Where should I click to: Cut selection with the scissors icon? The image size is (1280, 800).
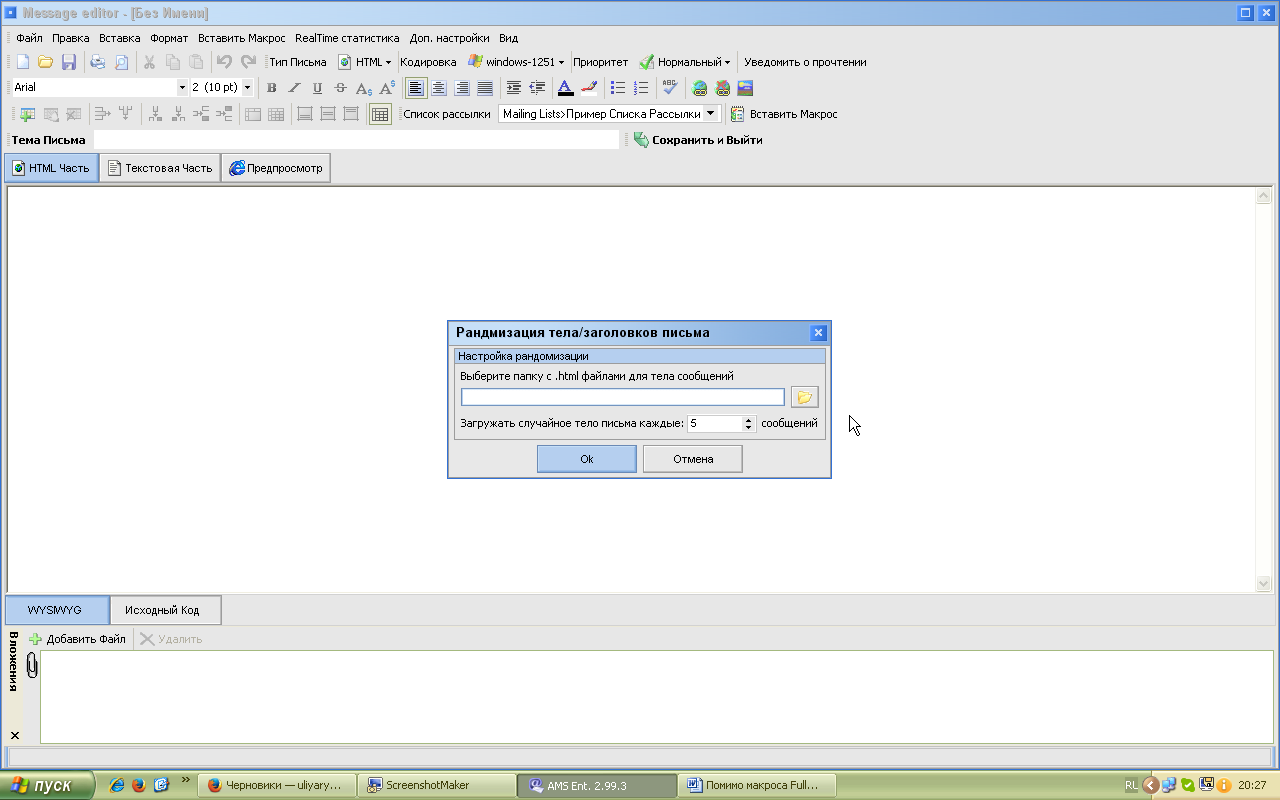(x=150, y=62)
